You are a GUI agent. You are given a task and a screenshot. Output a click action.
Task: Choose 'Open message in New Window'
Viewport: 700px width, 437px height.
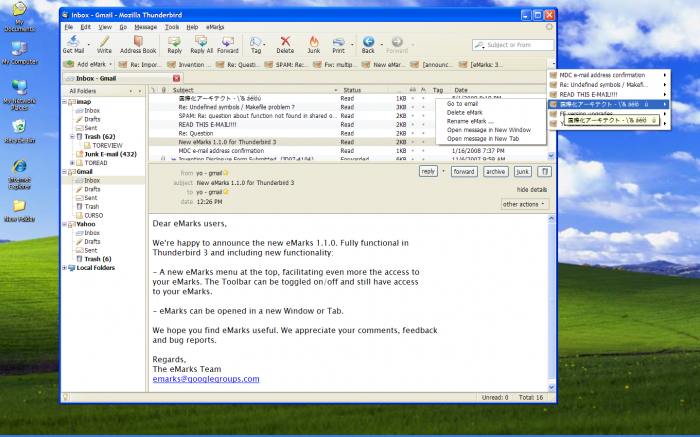pyautogui.click(x=489, y=130)
